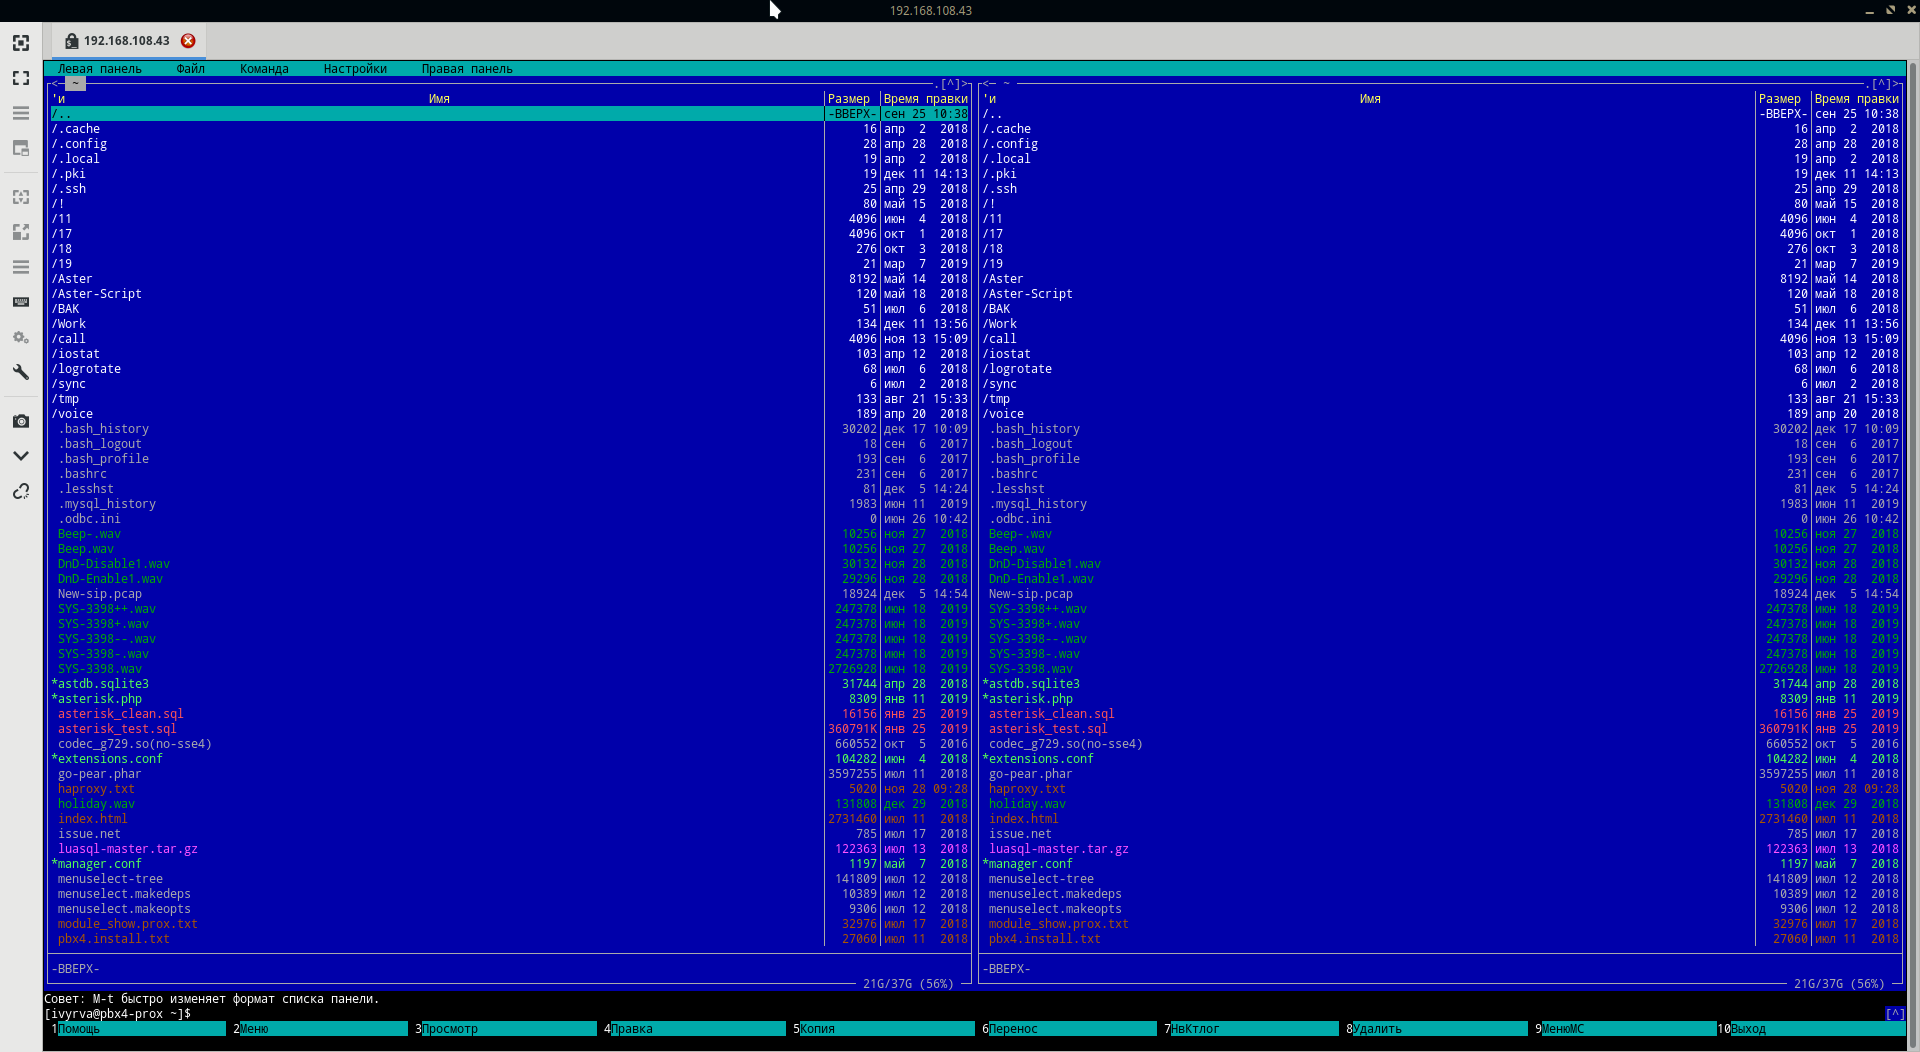Open the Команда menu
The width and height of the screenshot is (1920, 1052).
click(264, 69)
